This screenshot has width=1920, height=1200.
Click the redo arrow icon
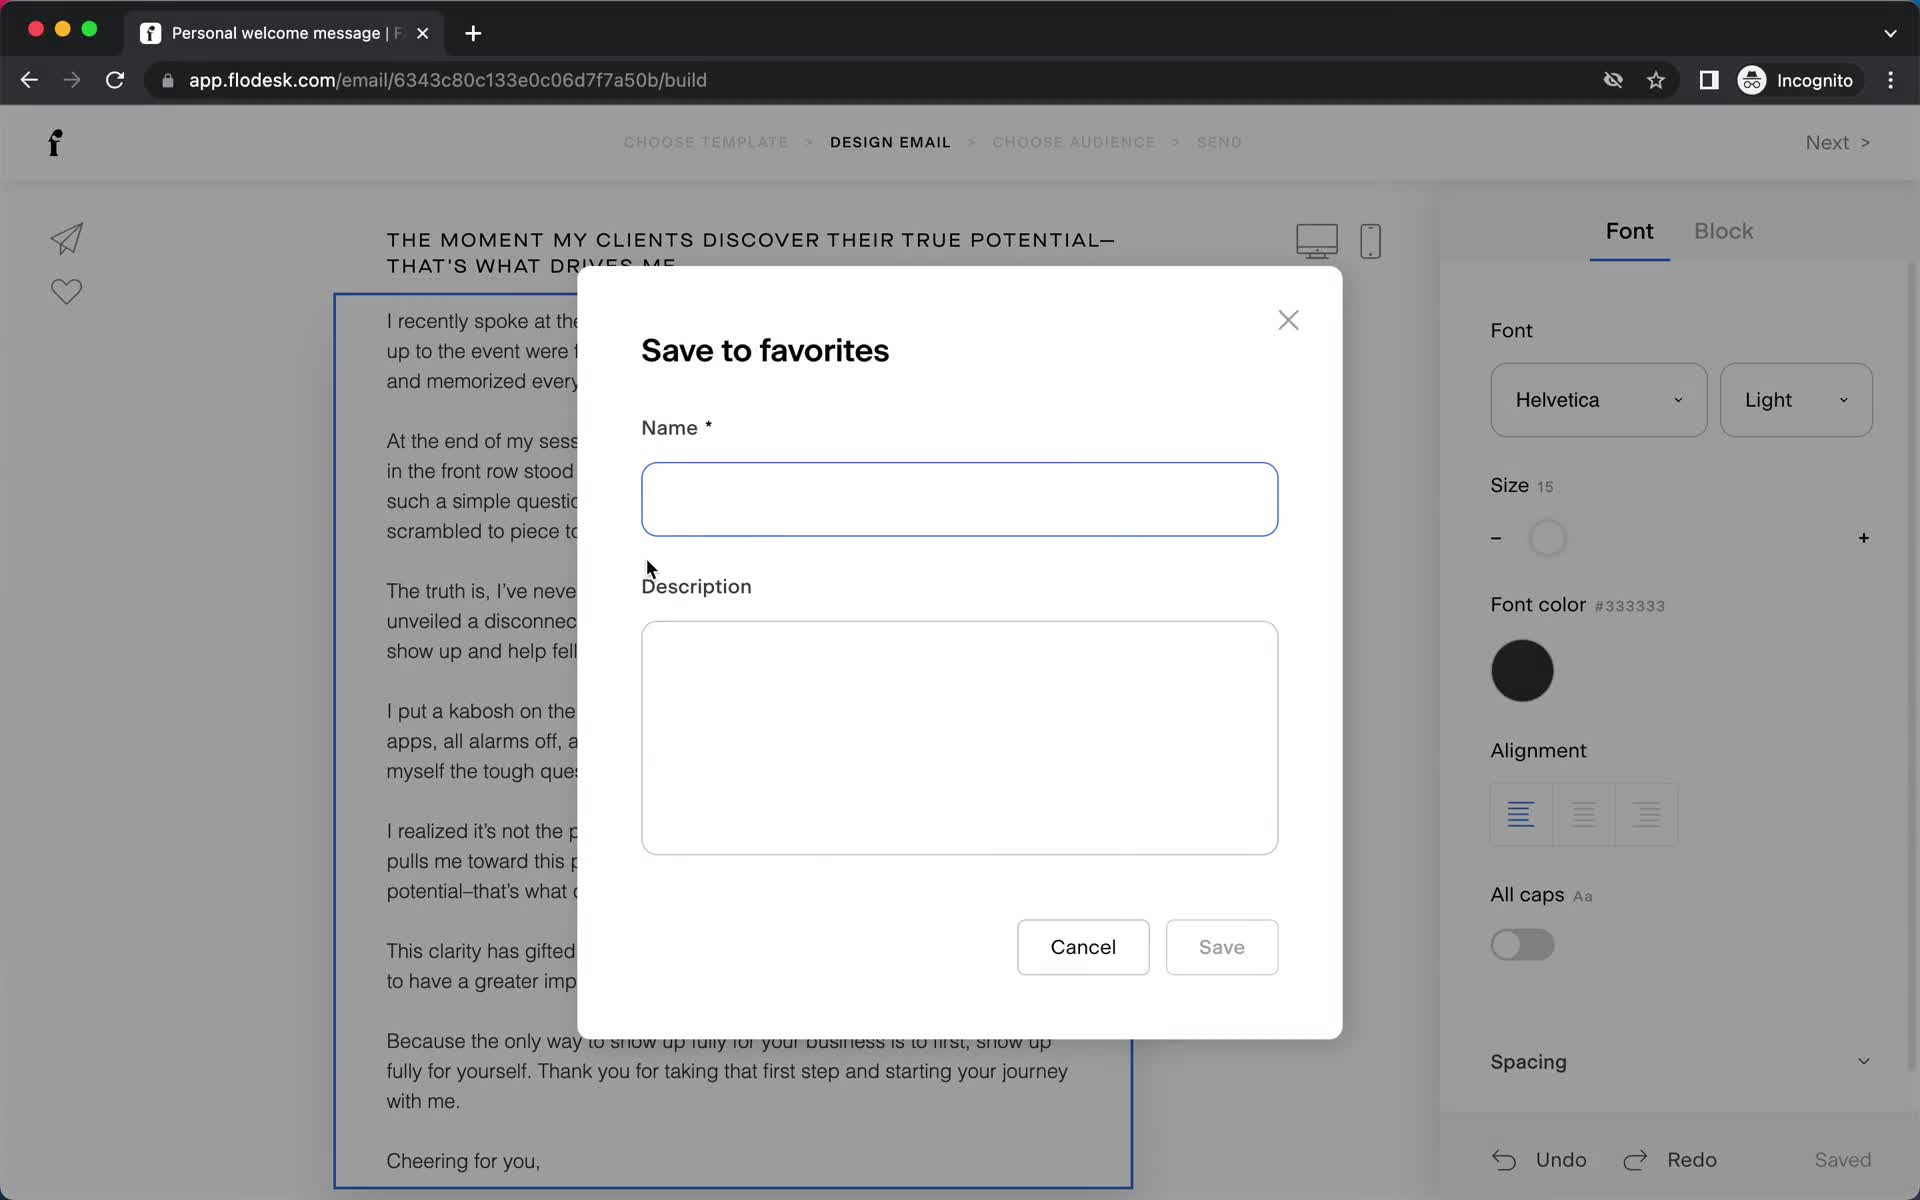pyautogui.click(x=1638, y=1160)
